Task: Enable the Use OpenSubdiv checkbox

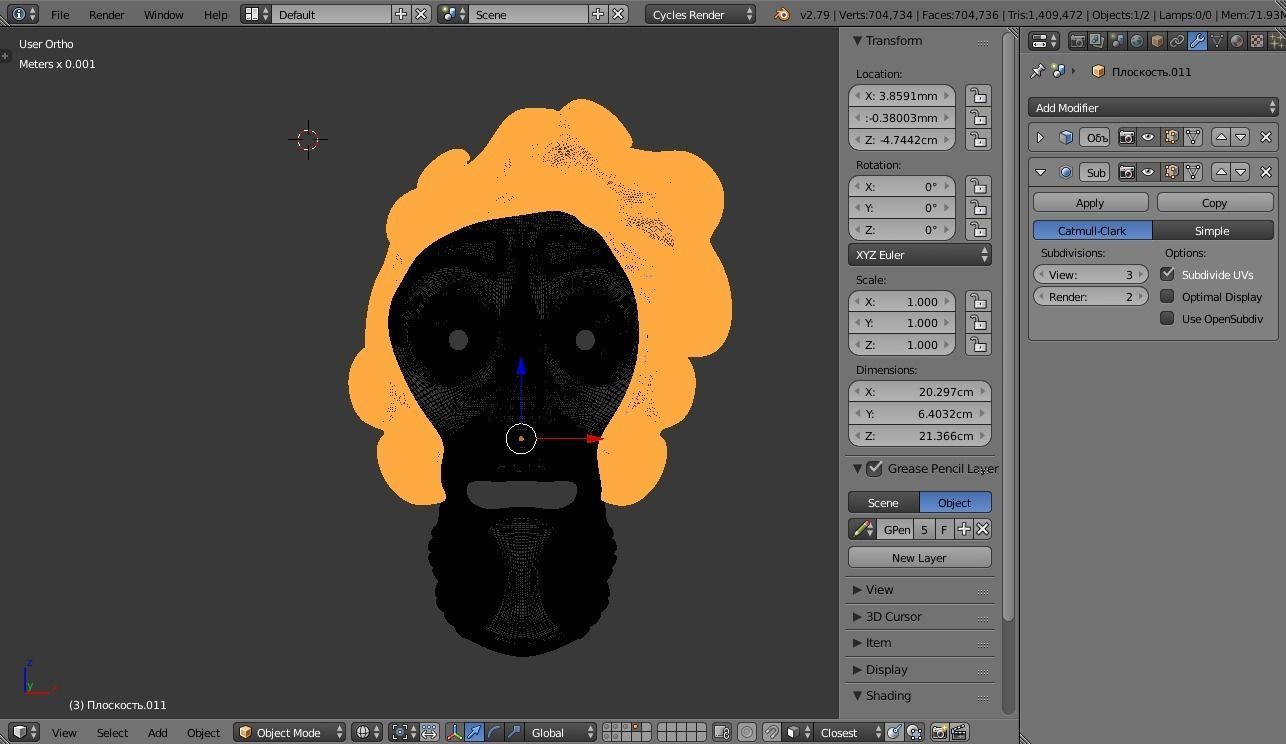Action: pyautogui.click(x=1167, y=318)
